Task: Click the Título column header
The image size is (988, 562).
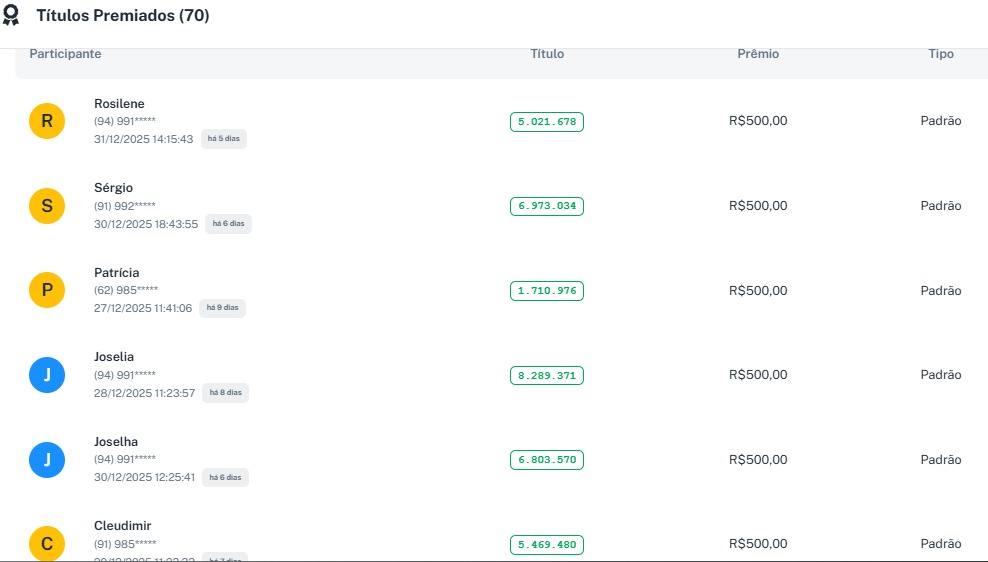Action: point(547,54)
